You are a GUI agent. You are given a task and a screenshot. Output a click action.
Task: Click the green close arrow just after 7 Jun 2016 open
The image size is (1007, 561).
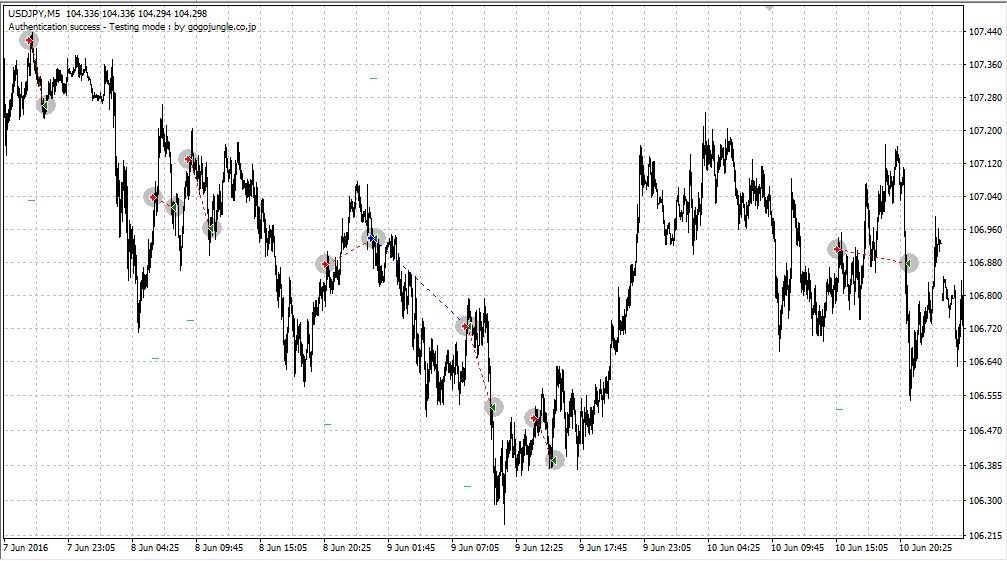[46, 105]
